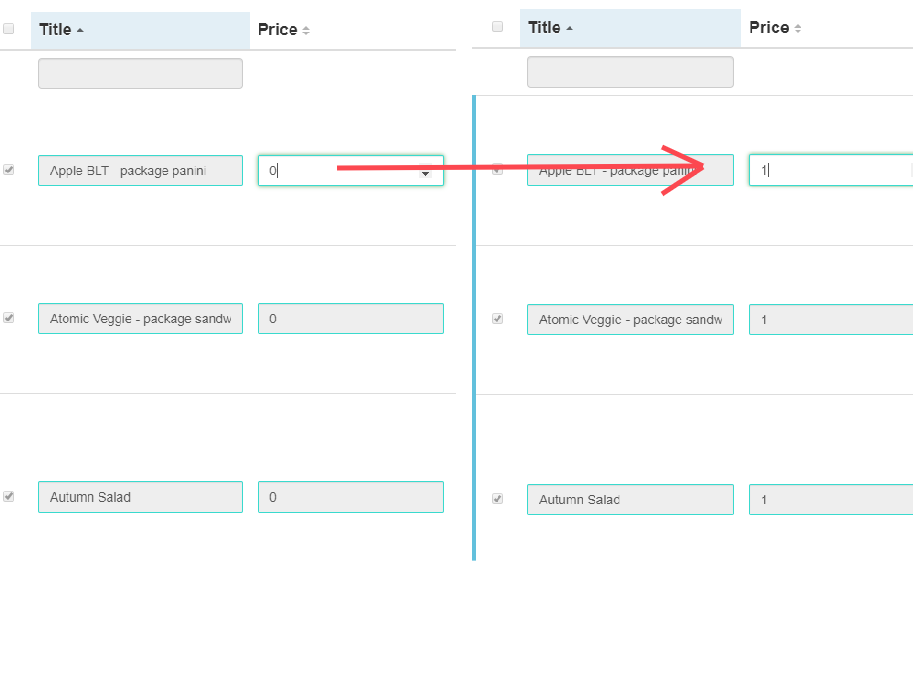Select the left Autumn Salad title field

pos(140,497)
